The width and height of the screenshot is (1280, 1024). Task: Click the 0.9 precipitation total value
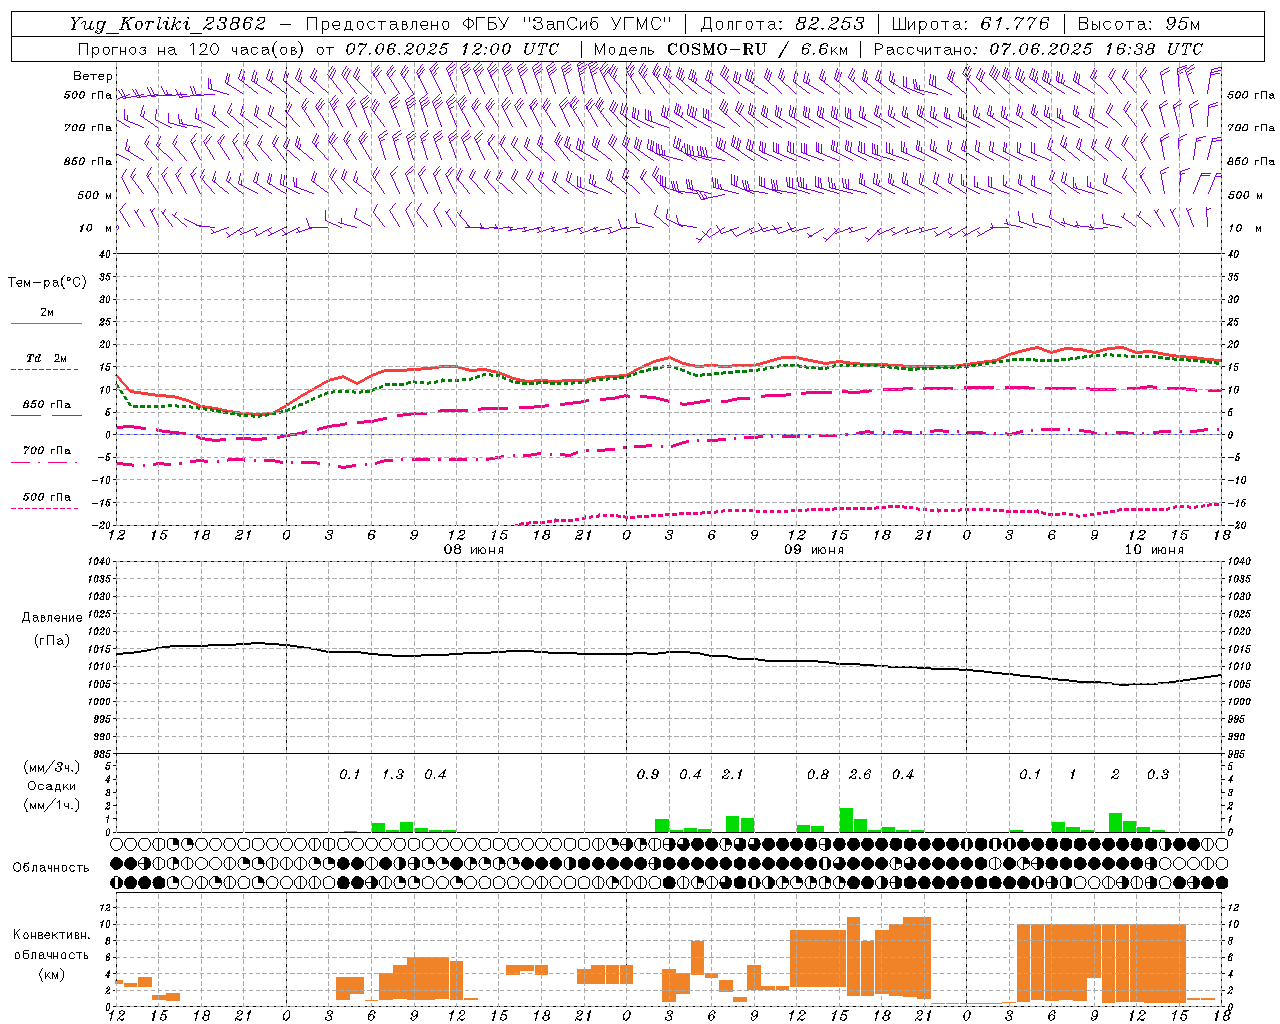tap(648, 774)
